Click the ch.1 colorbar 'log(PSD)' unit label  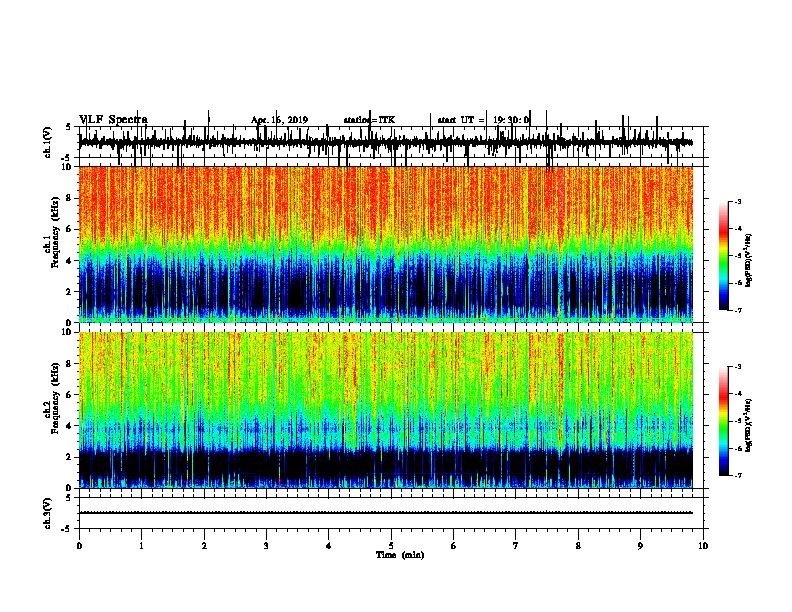pyautogui.click(x=748, y=260)
